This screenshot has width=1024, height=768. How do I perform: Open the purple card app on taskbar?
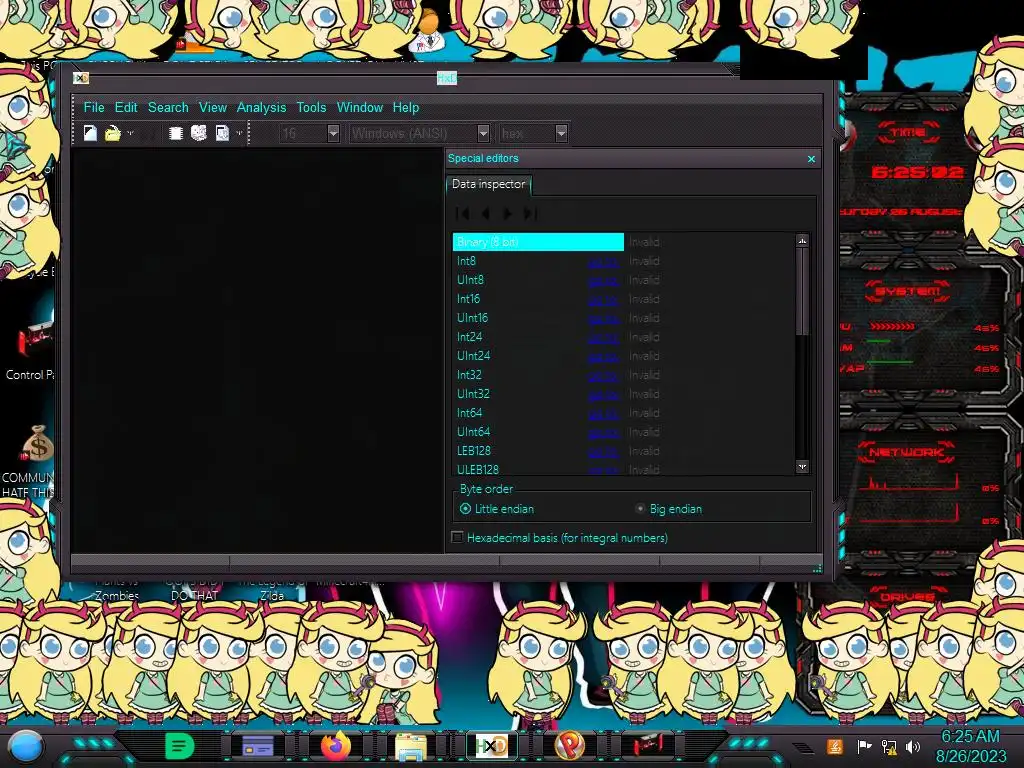(257, 745)
